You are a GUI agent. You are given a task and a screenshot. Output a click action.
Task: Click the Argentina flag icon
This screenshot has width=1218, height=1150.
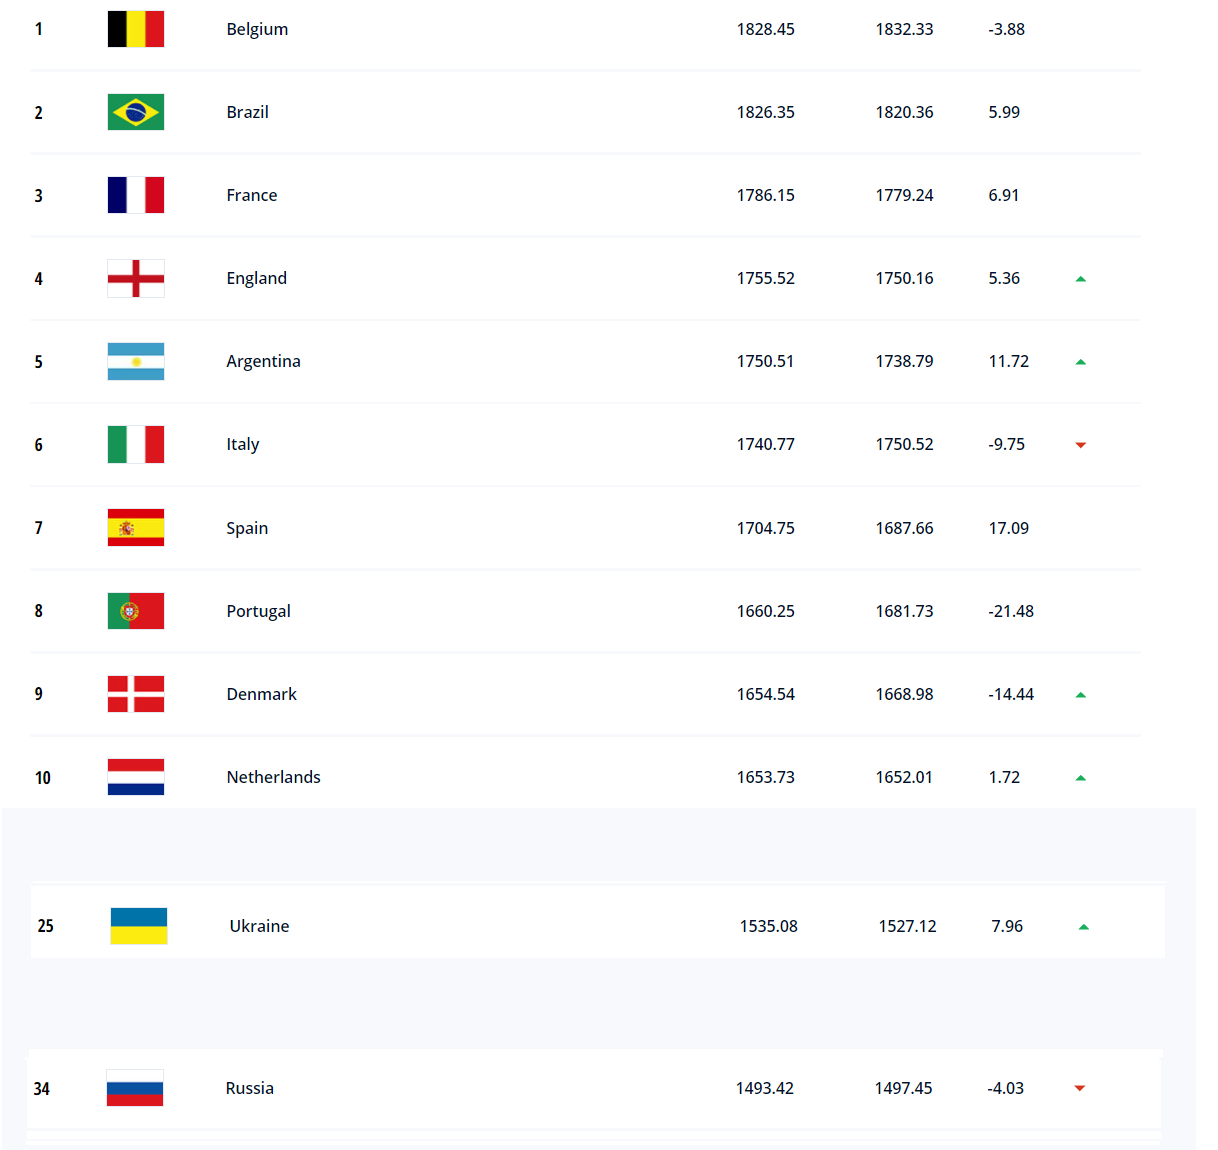[136, 361]
